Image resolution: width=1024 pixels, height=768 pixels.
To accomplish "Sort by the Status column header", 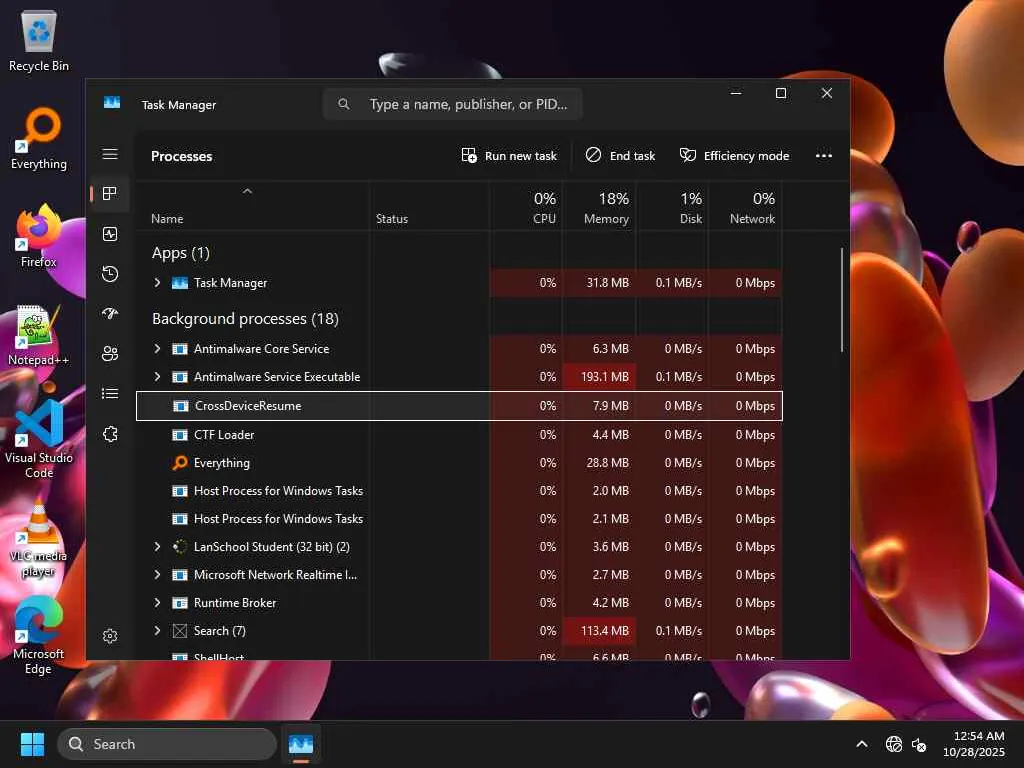I will coord(429,207).
